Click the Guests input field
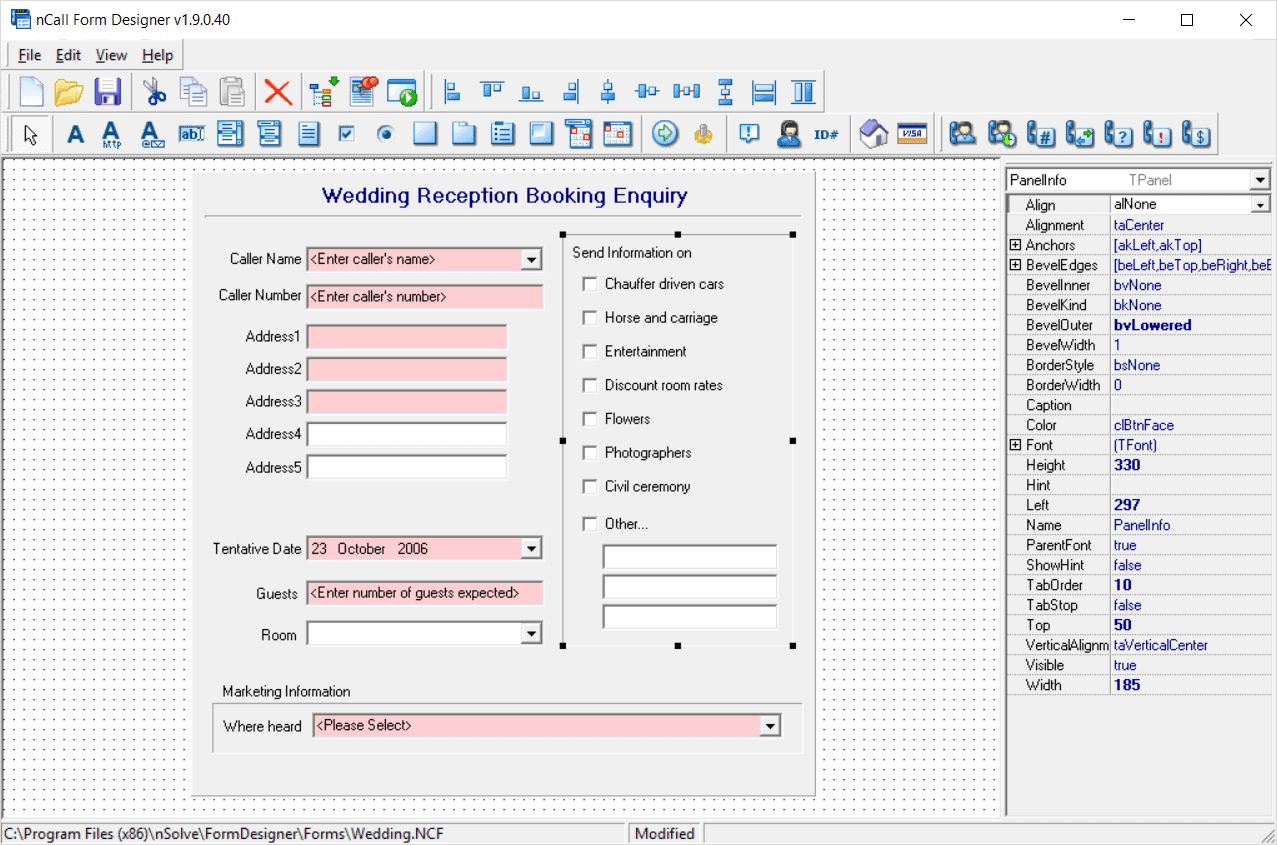The height and width of the screenshot is (845, 1277). [x=425, y=593]
